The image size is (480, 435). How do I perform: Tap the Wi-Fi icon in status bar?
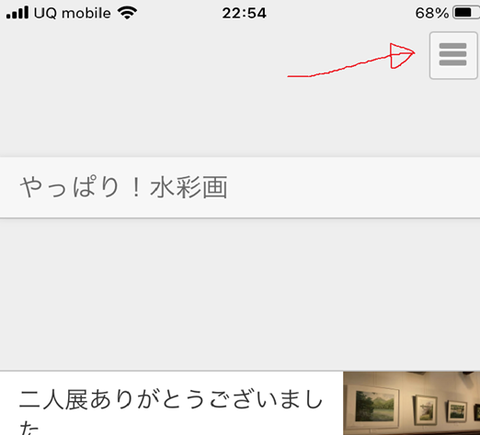tap(127, 13)
